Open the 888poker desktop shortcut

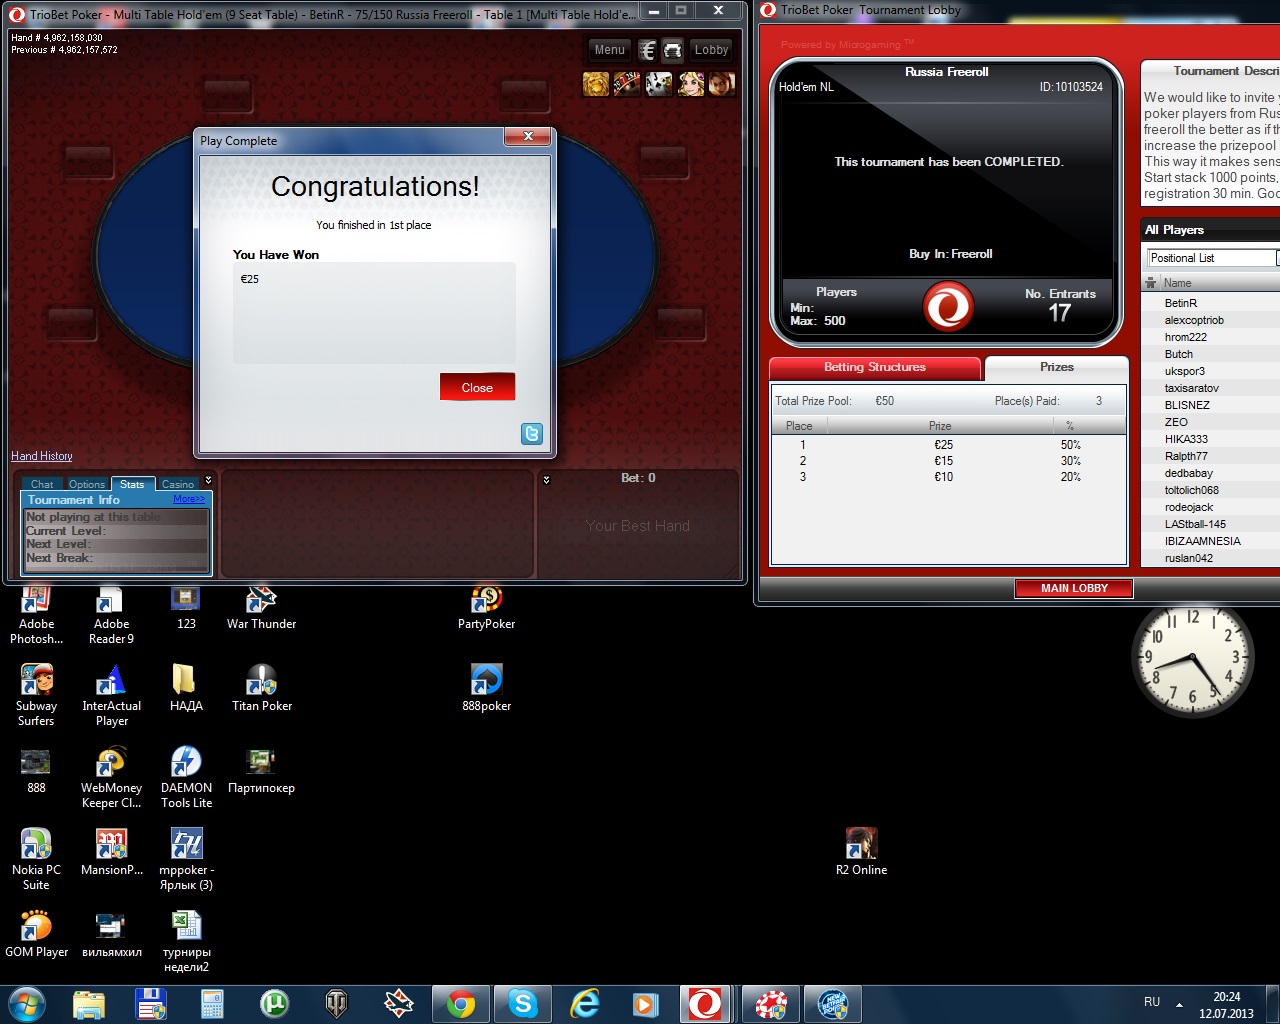click(487, 690)
